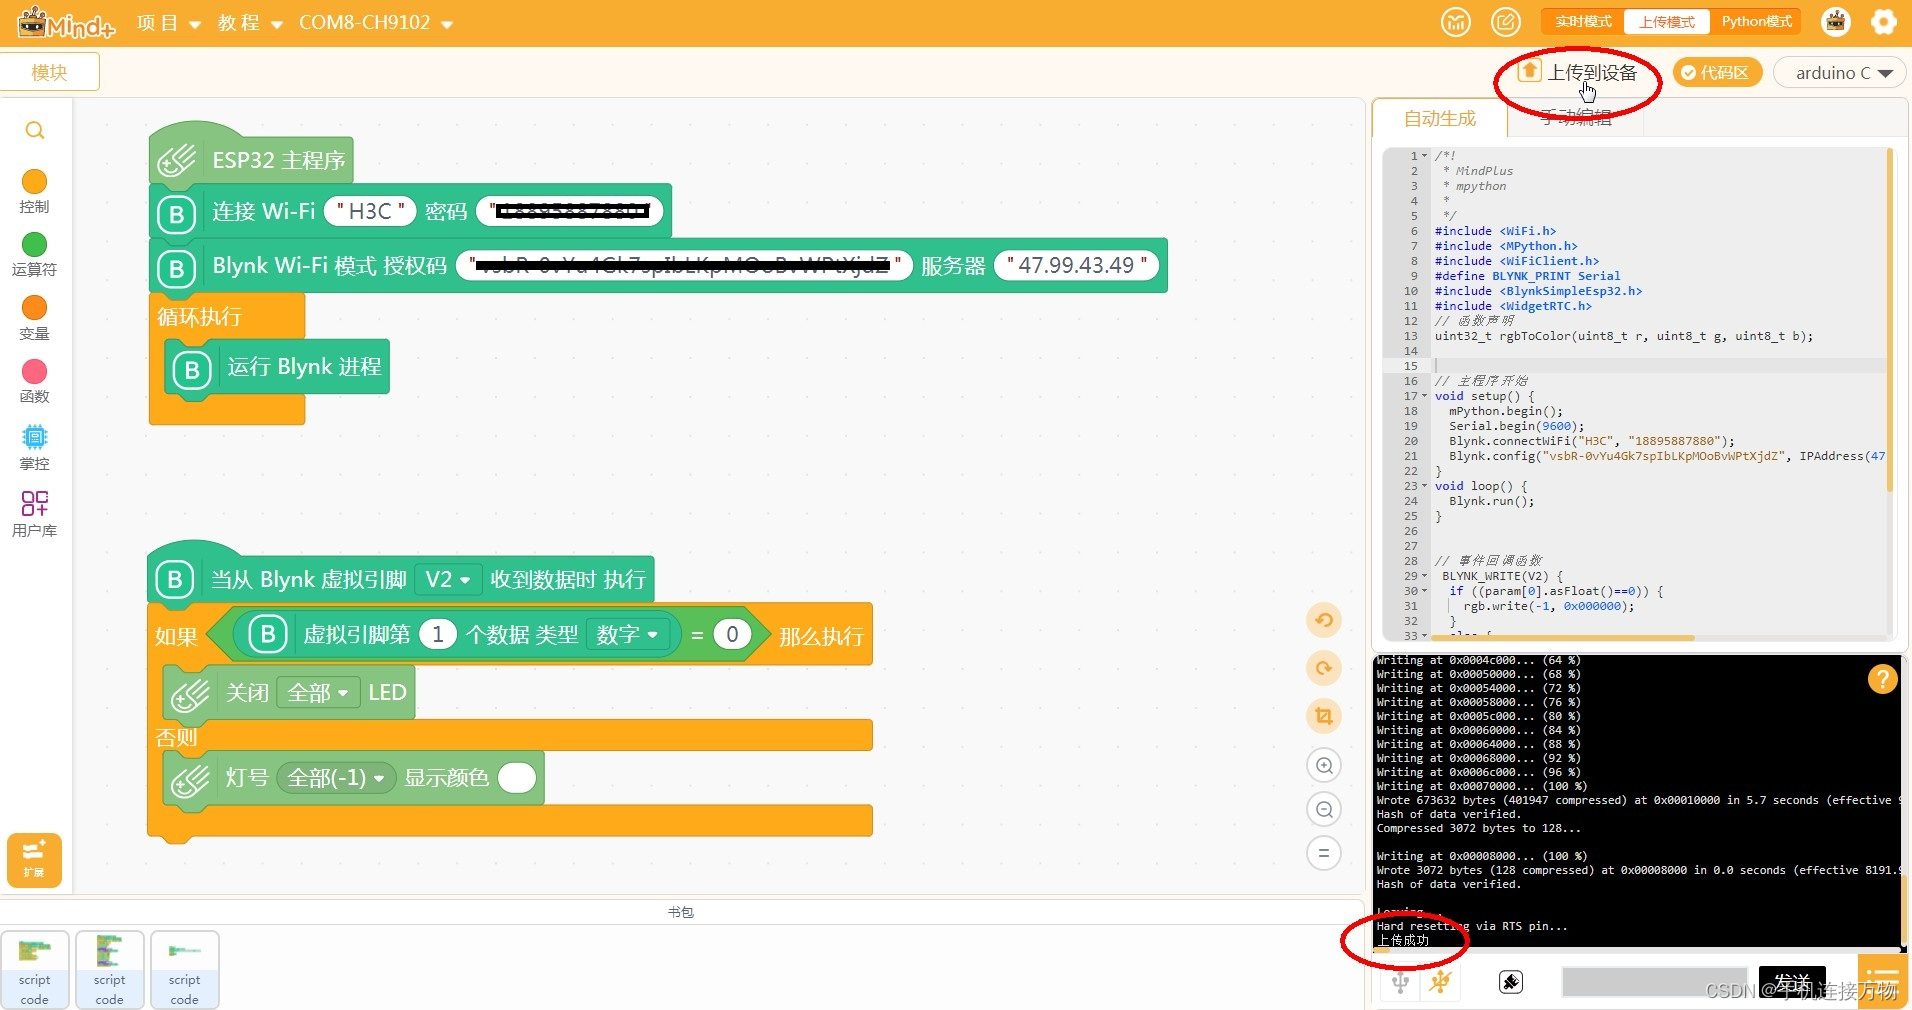Select the 自动生成 code tab
This screenshot has width=1912, height=1010.
1440,119
